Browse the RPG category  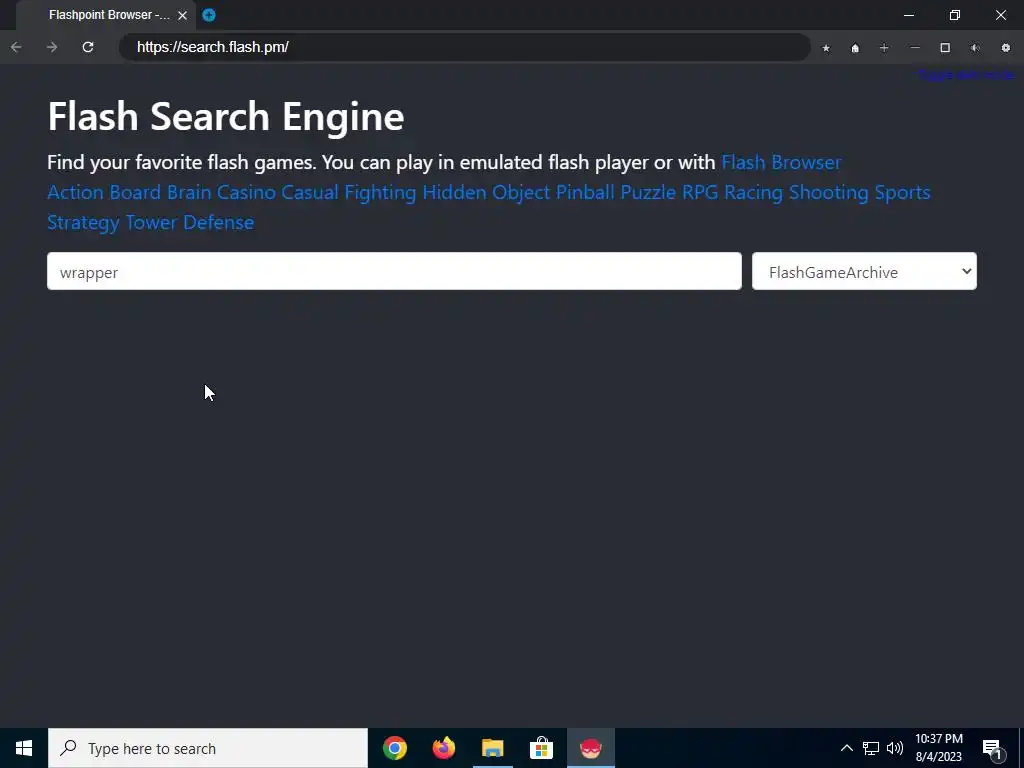[700, 192]
